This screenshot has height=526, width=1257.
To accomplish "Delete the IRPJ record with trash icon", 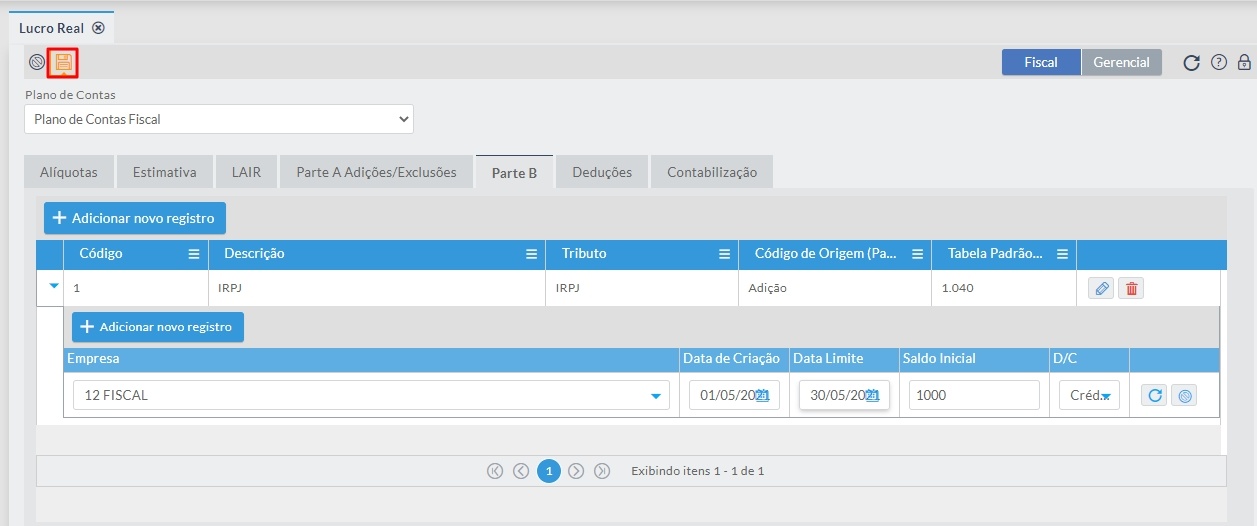I will tap(1131, 288).
